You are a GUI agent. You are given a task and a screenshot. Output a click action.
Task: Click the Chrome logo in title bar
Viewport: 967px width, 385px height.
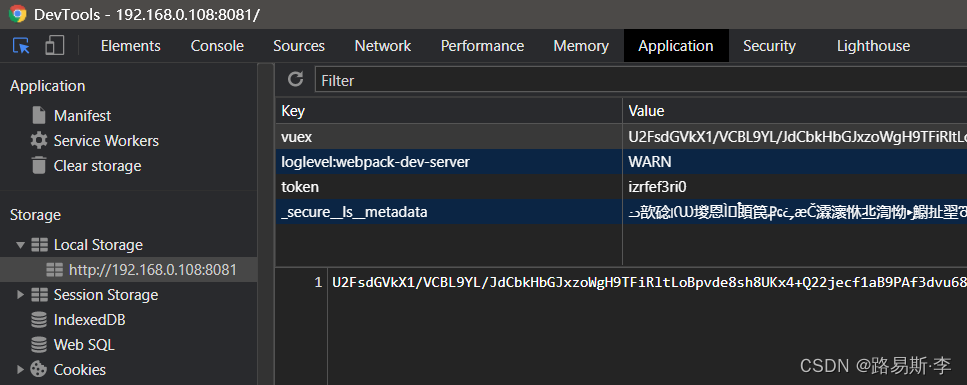pos(17,14)
